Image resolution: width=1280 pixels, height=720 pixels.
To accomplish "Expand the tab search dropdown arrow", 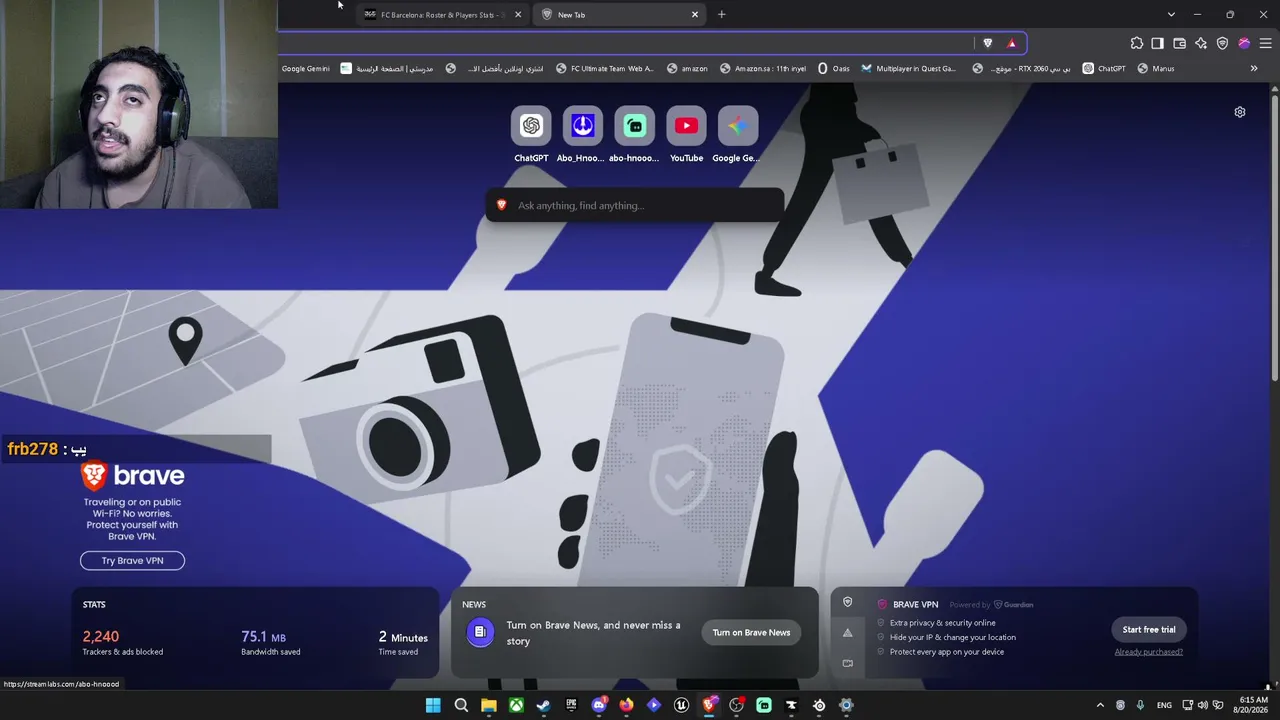I will (1171, 15).
